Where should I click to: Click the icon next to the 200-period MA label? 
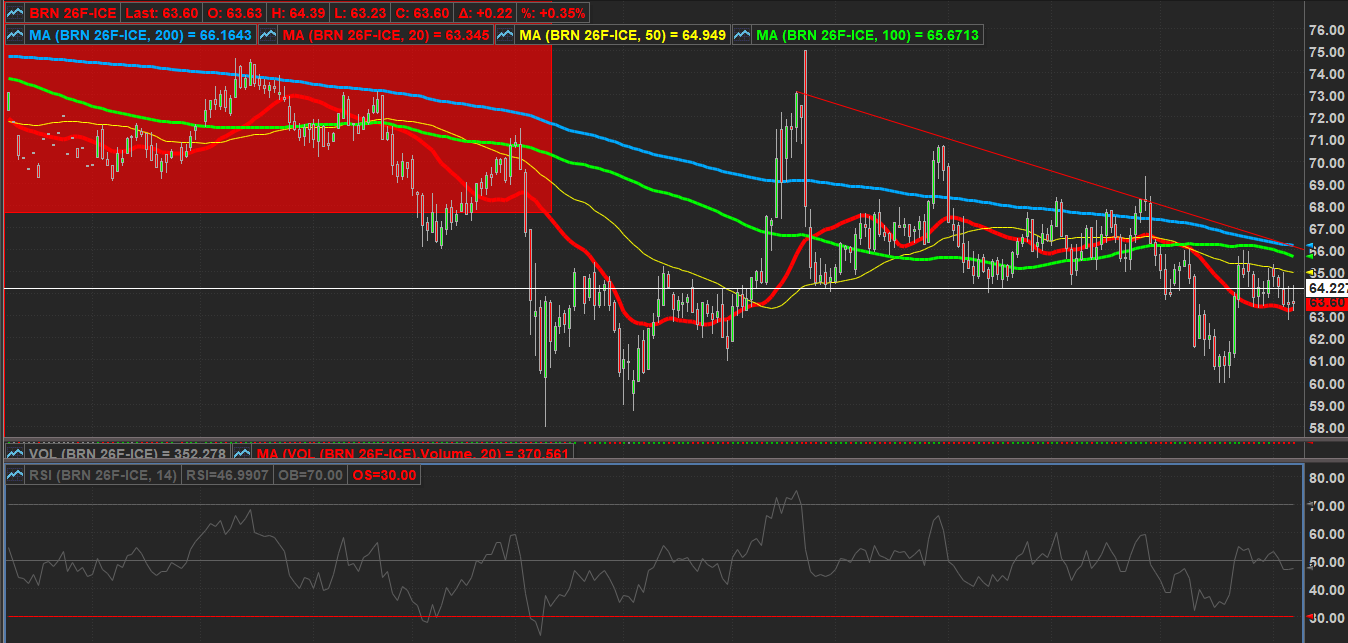click(x=14, y=35)
